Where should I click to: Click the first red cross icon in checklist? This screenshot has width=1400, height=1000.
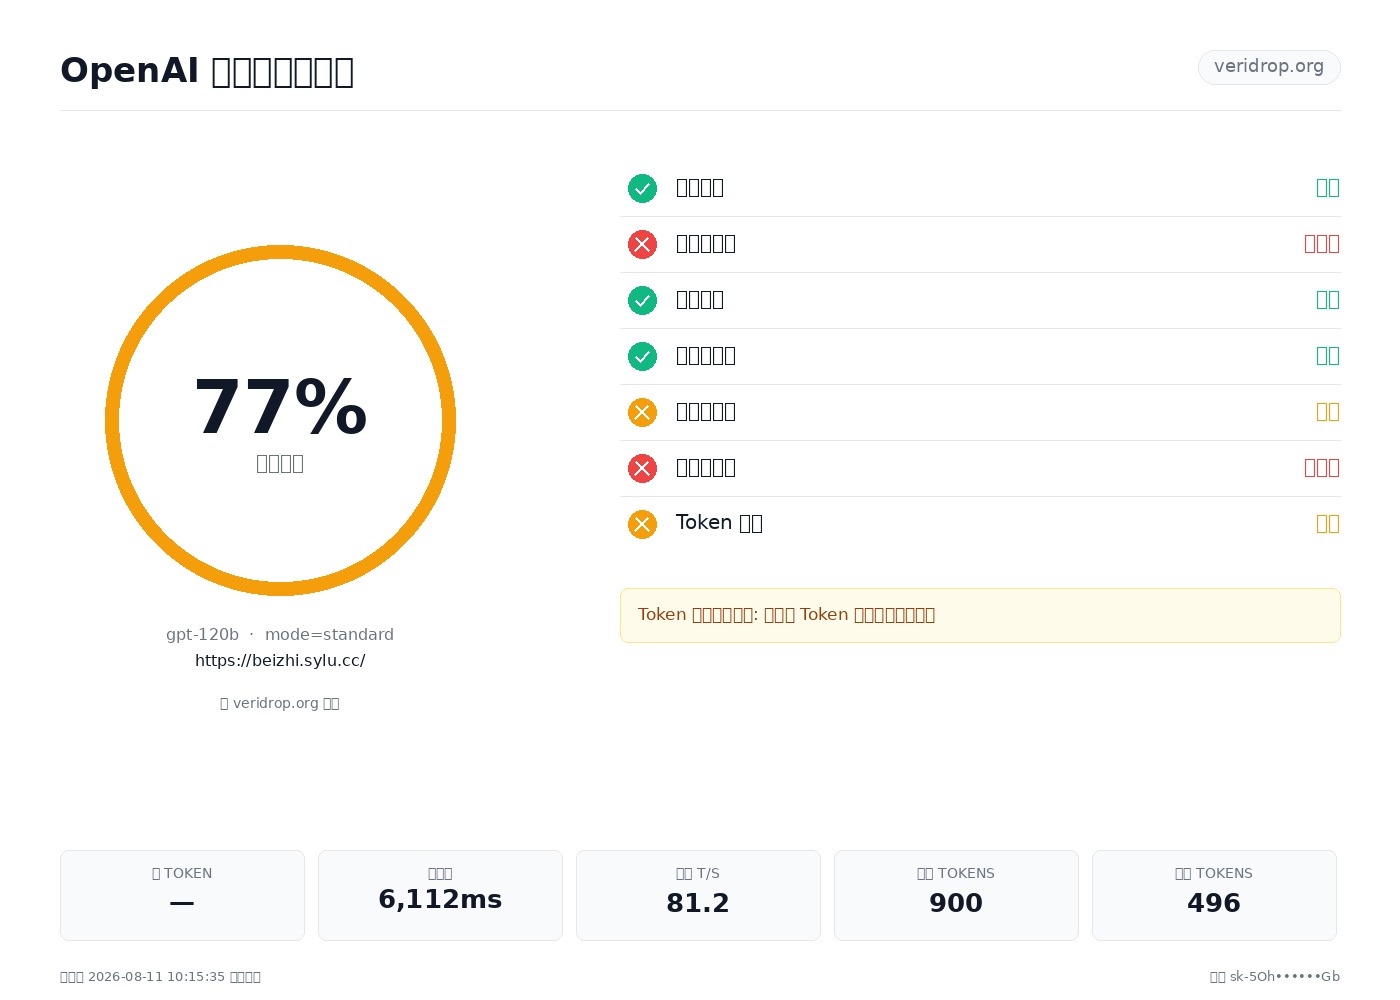[x=642, y=244]
